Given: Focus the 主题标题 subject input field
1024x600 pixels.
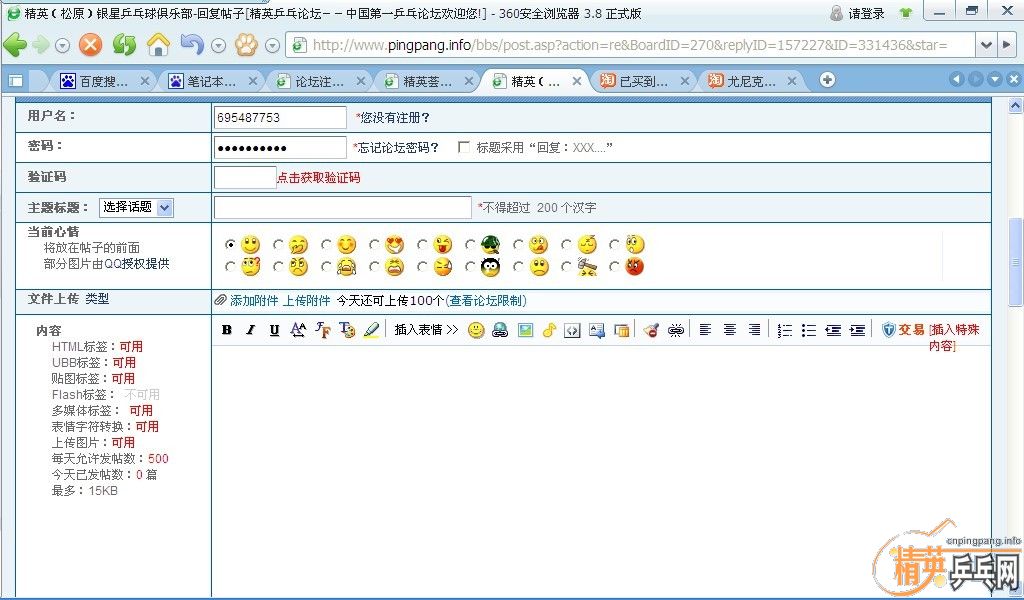Looking at the screenshot, I should tap(342, 207).
